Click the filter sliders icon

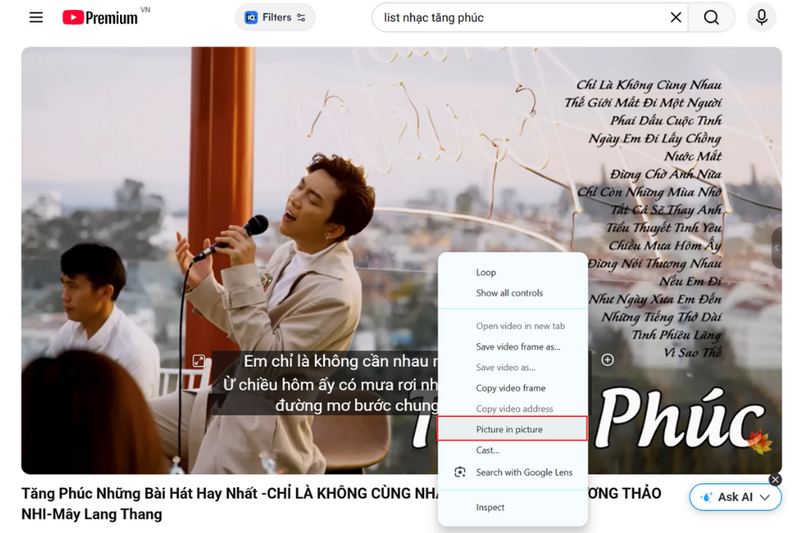click(x=302, y=18)
